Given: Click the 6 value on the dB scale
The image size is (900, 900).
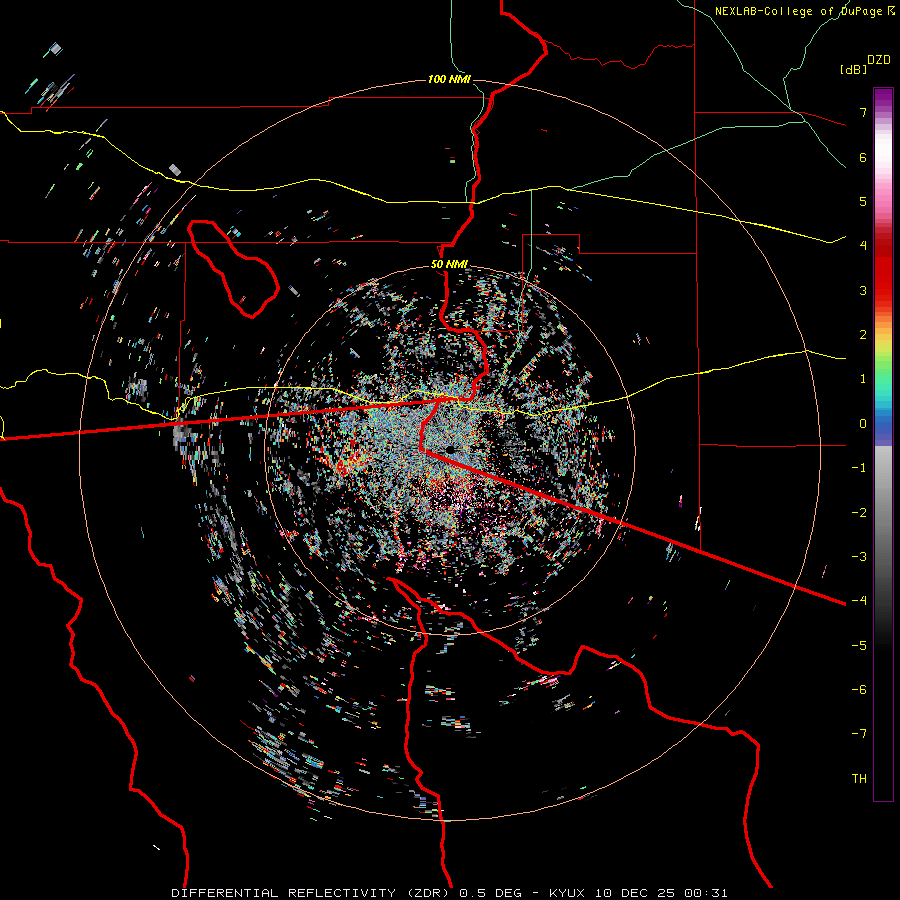Looking at the screenshot, I should coord(863,157).
